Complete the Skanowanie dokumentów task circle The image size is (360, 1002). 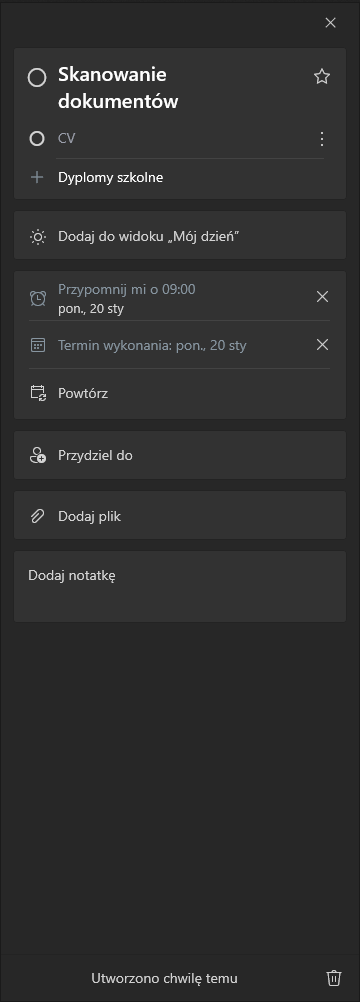point(37,78)
